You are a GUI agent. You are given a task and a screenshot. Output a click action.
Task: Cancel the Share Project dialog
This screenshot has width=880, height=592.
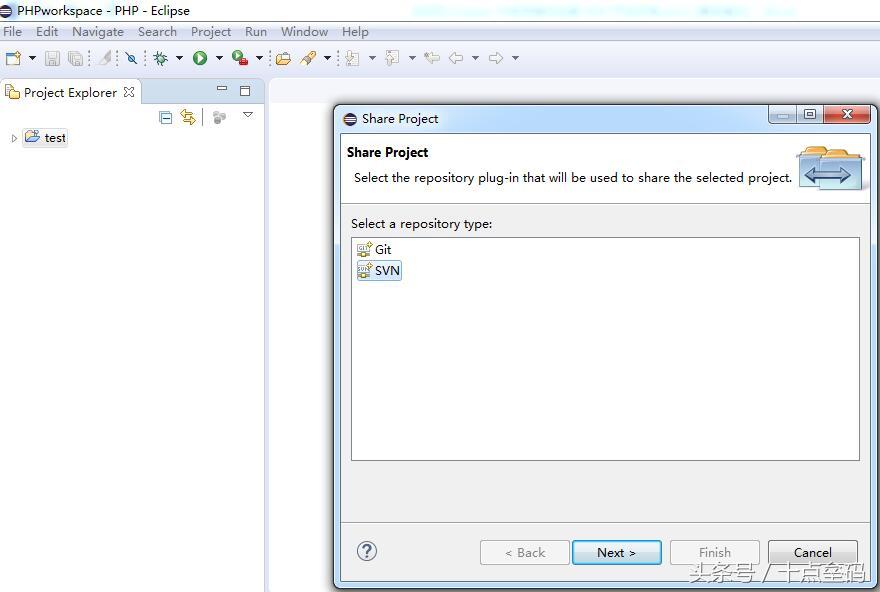point(812,552)
